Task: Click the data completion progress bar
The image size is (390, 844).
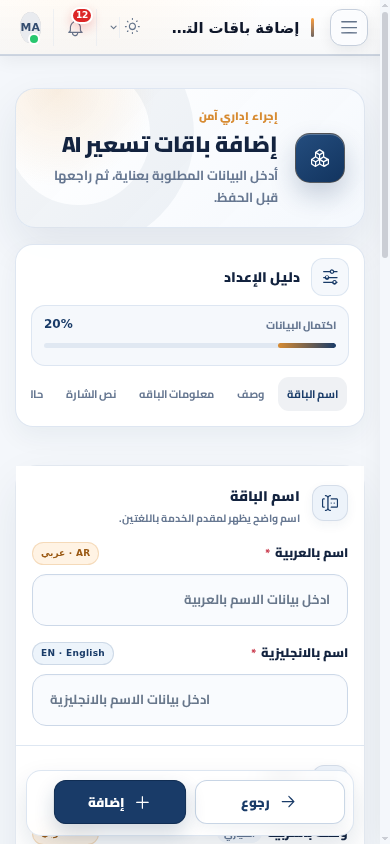Action: coord(190,346)
